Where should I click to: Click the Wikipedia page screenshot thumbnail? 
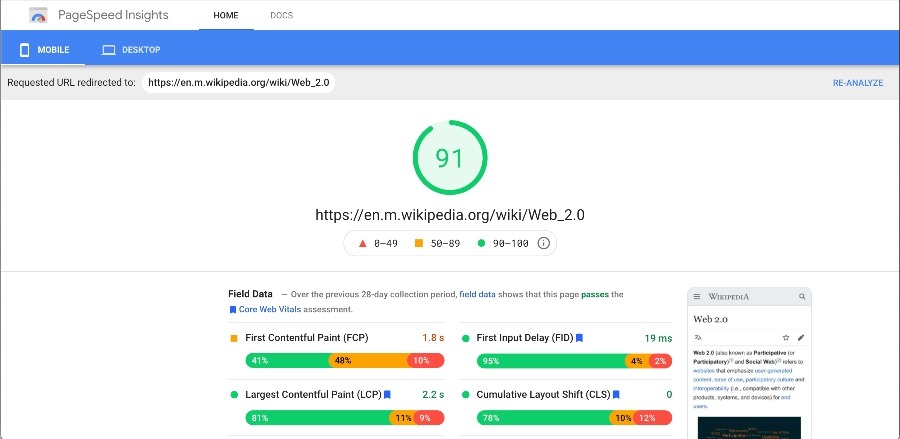[750, 363]
